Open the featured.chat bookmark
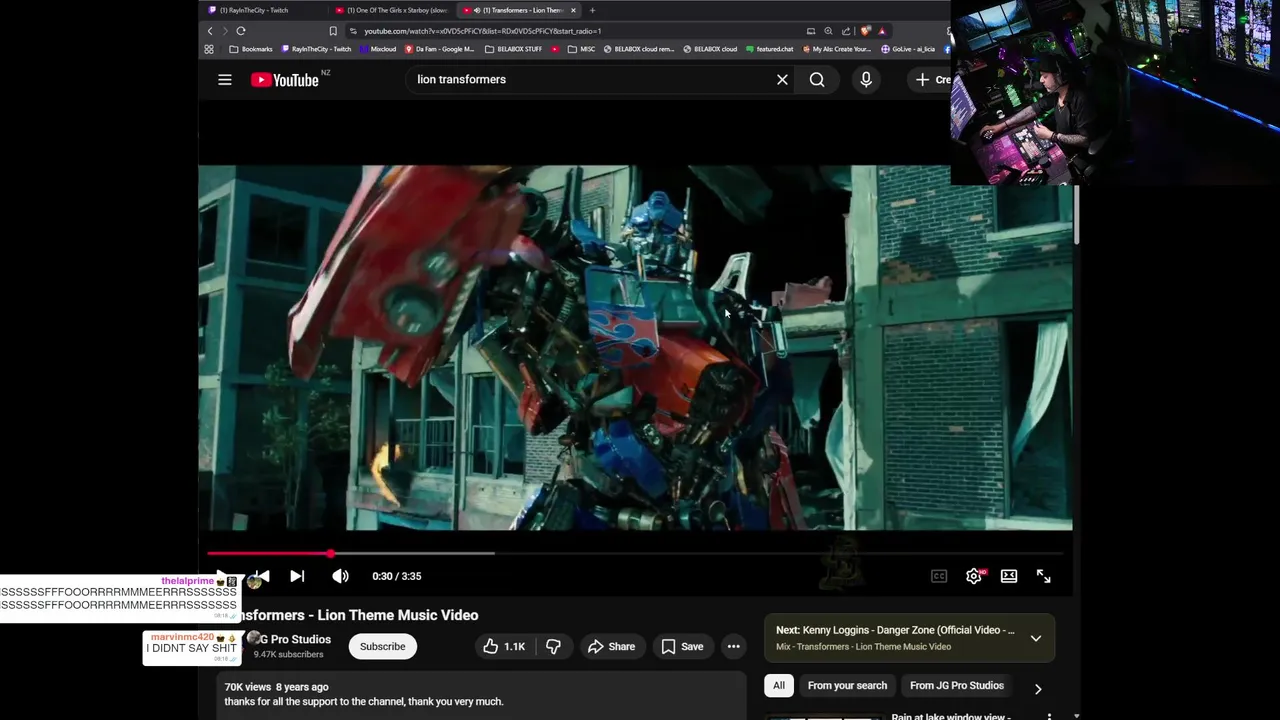This screenshot has width=1280, height=720. coord(769,49)
